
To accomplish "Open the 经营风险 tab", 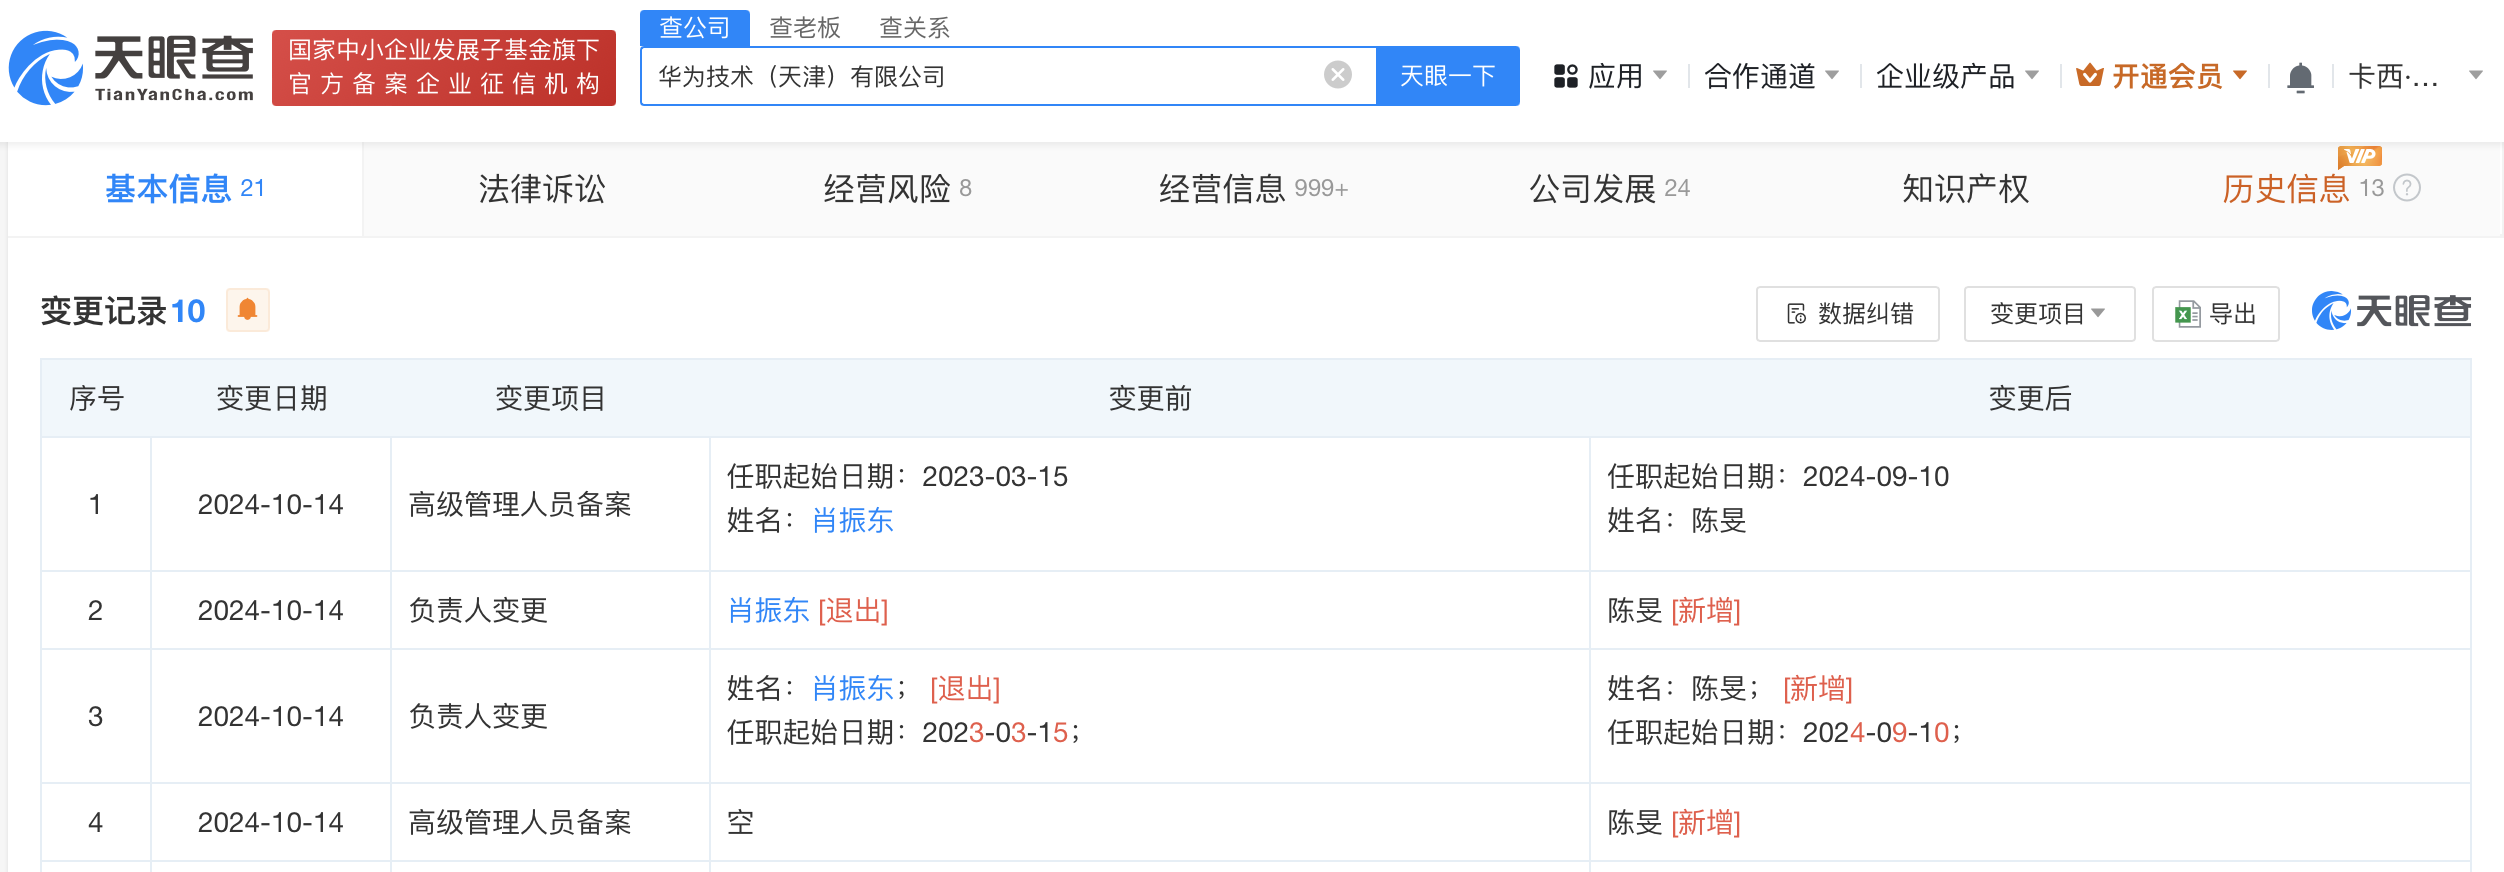I will point(897,189).
